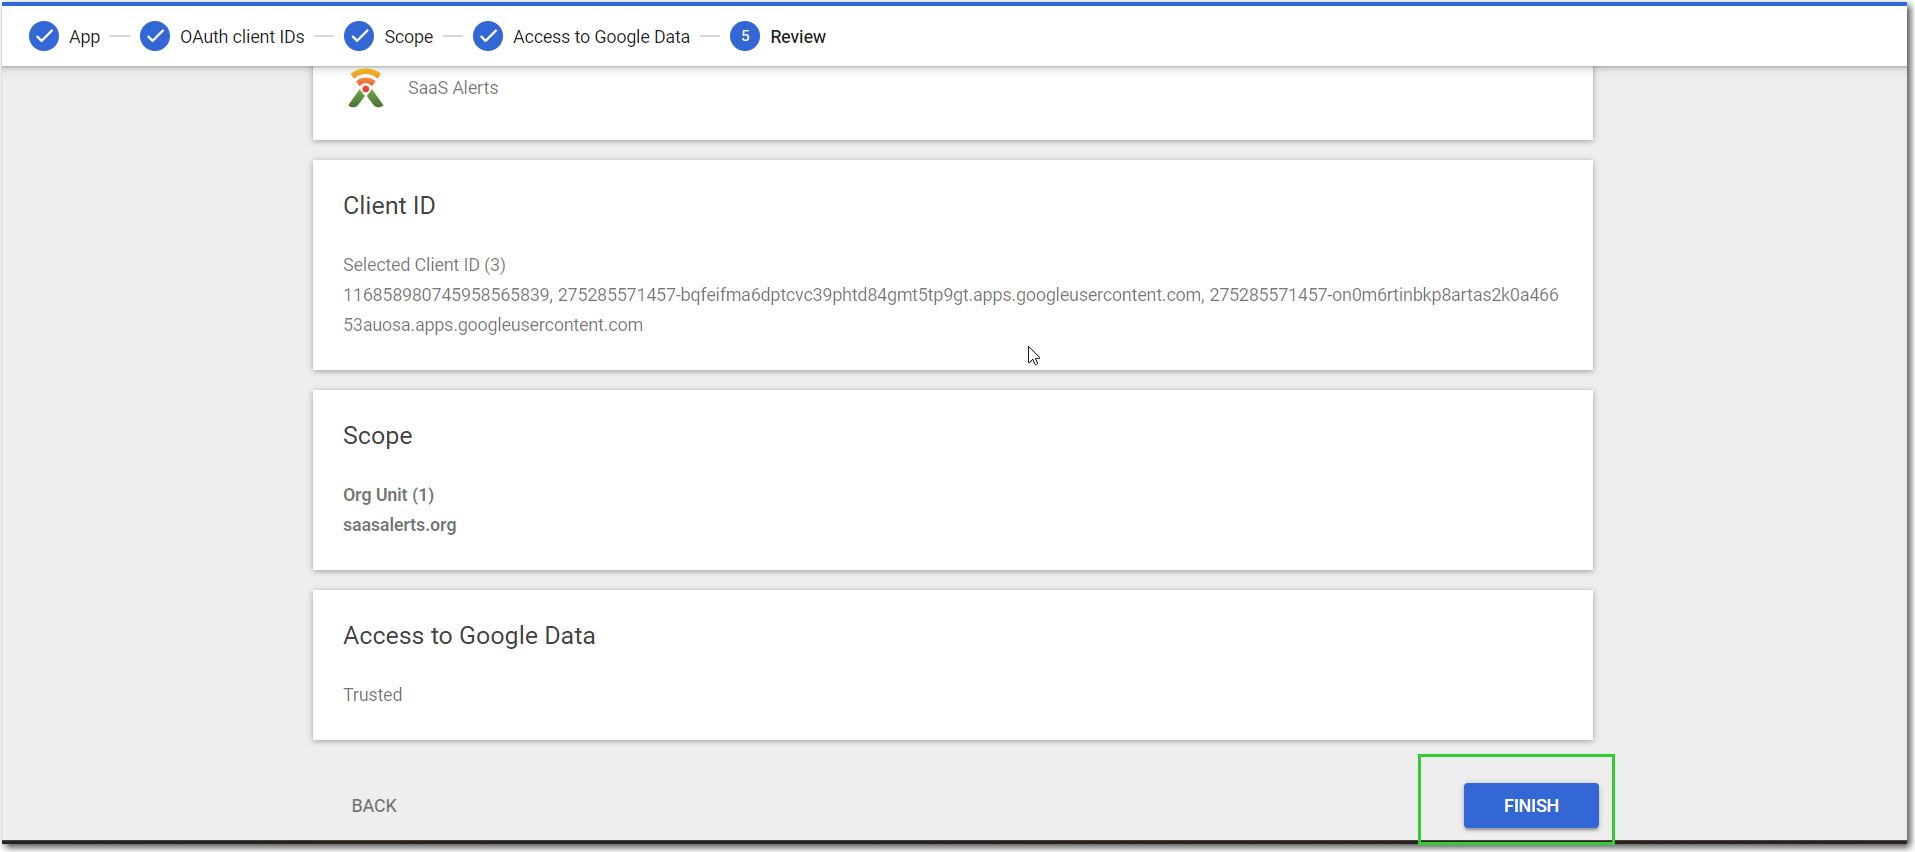
Task: Click the App step checkmark icon
Action: pyautogui.click(x=44, y=37)
